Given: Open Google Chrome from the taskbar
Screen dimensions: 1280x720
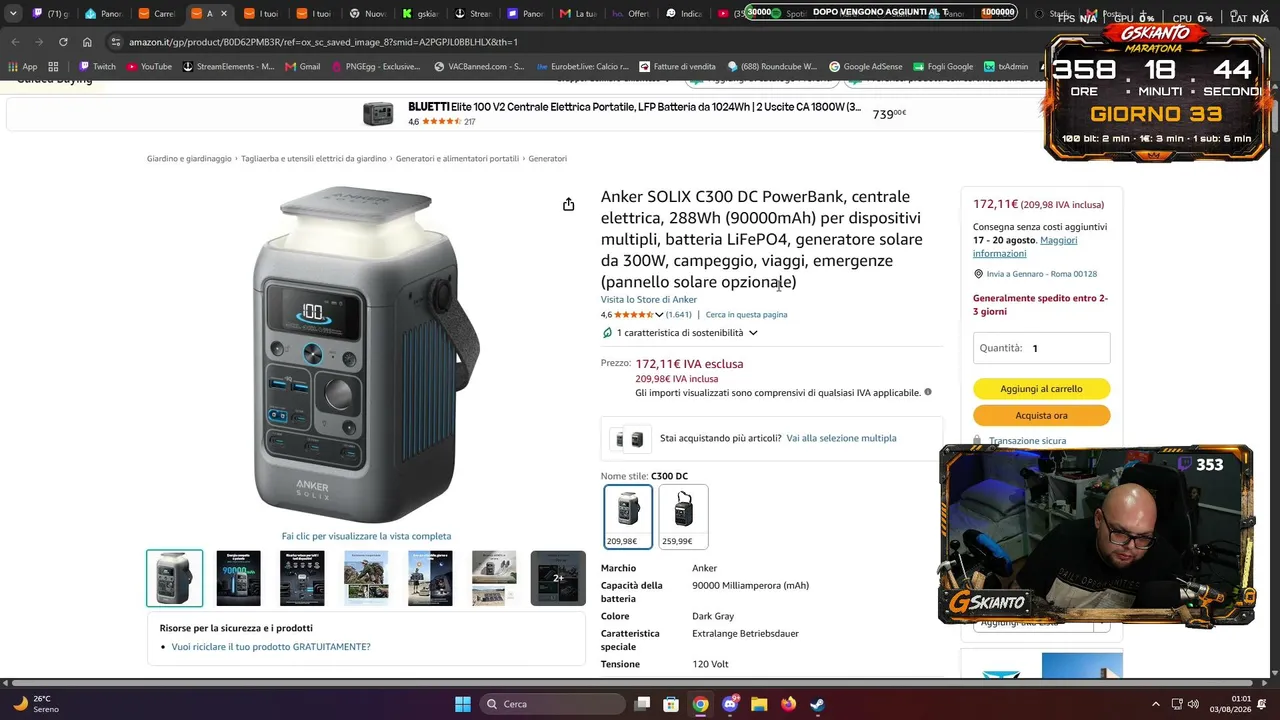Looking at the screenshot, I should (x=701, y=704).
